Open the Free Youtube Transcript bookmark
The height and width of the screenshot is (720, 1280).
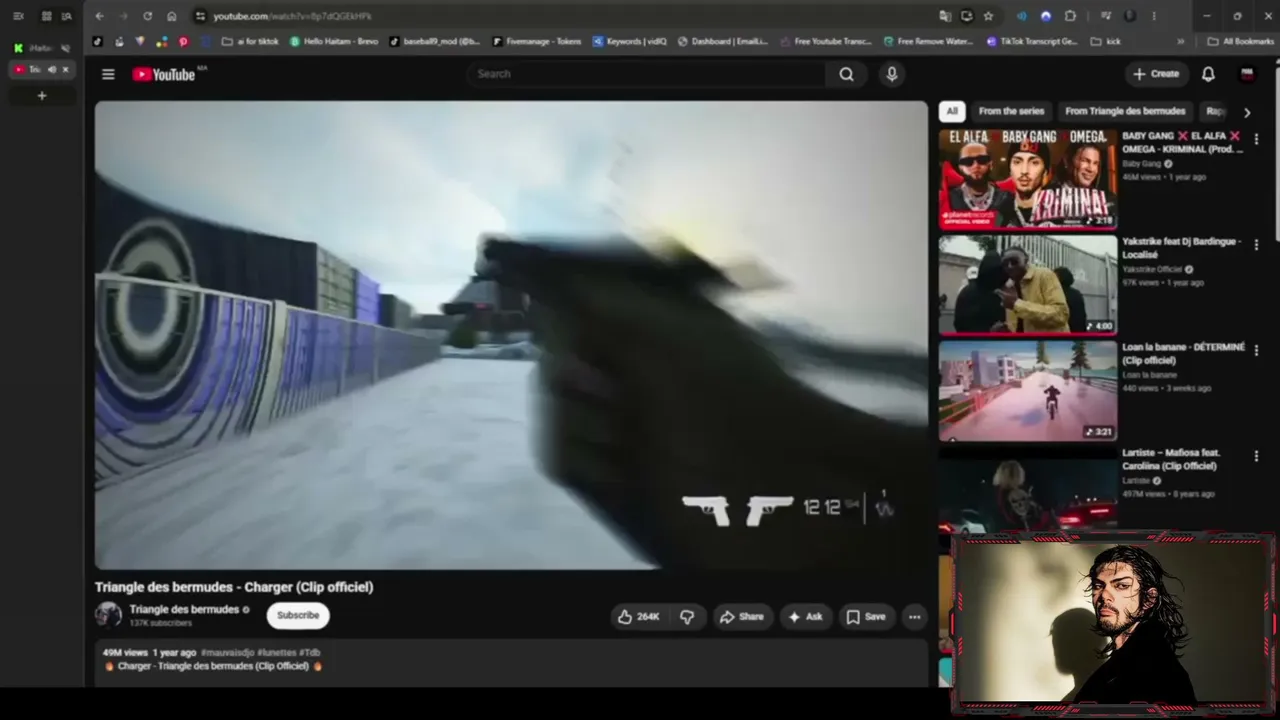coord(825,42)
